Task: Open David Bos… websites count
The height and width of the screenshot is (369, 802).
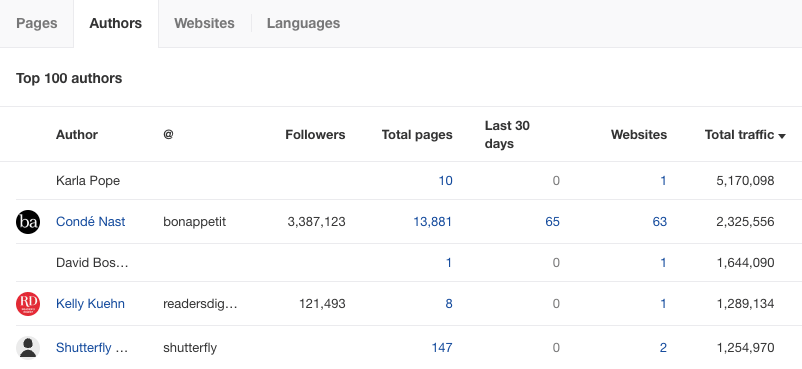Action: click(663, 263)
